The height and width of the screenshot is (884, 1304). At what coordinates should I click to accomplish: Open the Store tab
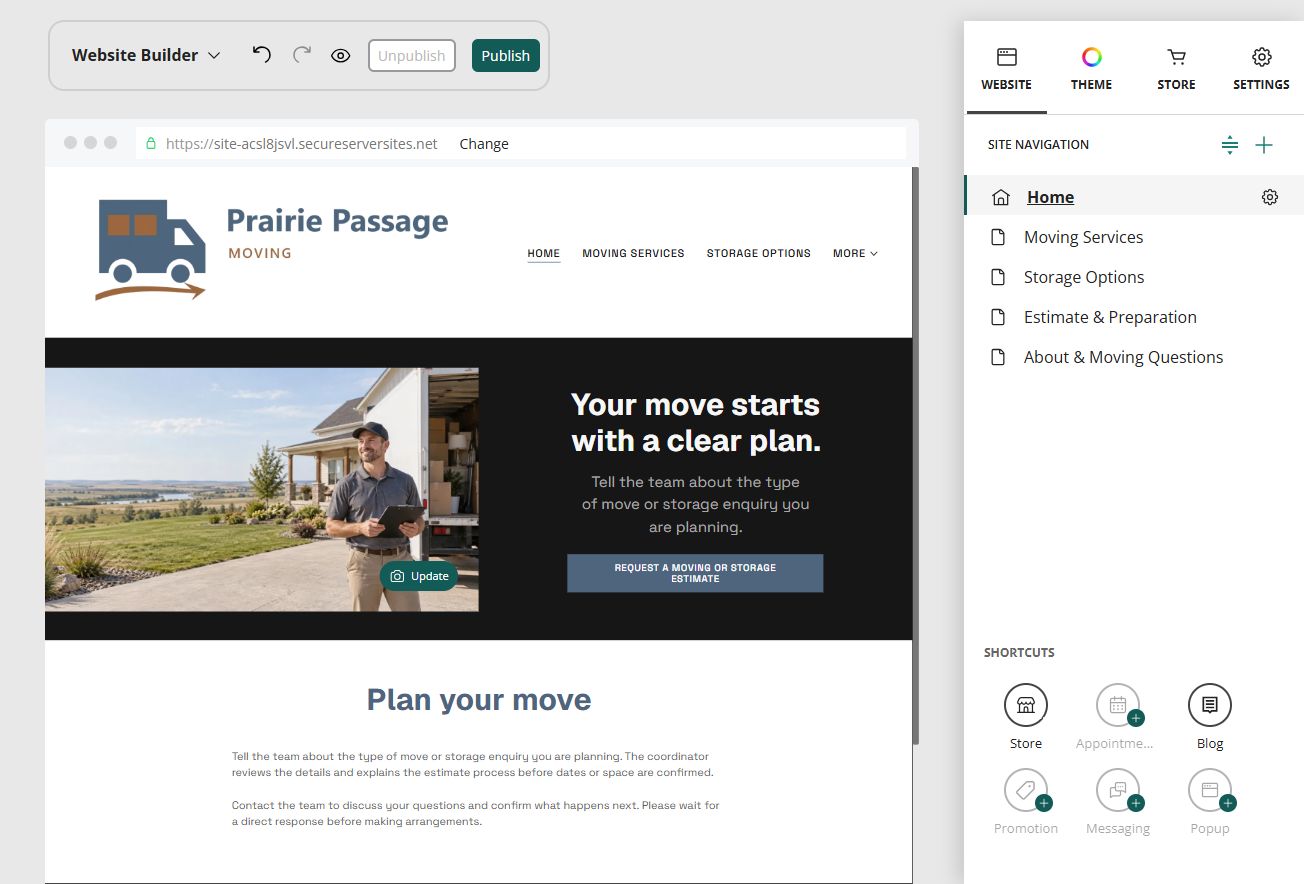(x=1176, y=68)
